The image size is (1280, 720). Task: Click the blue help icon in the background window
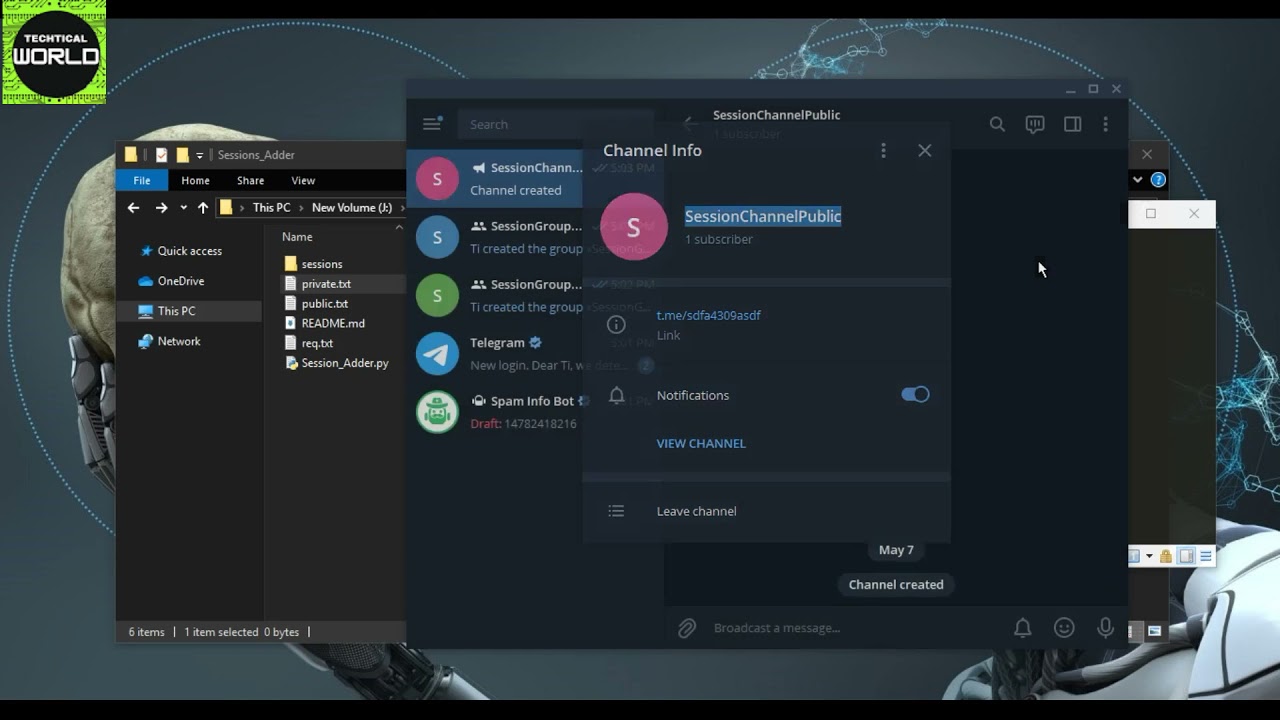pyautogui.click(x=1158, y=180)
